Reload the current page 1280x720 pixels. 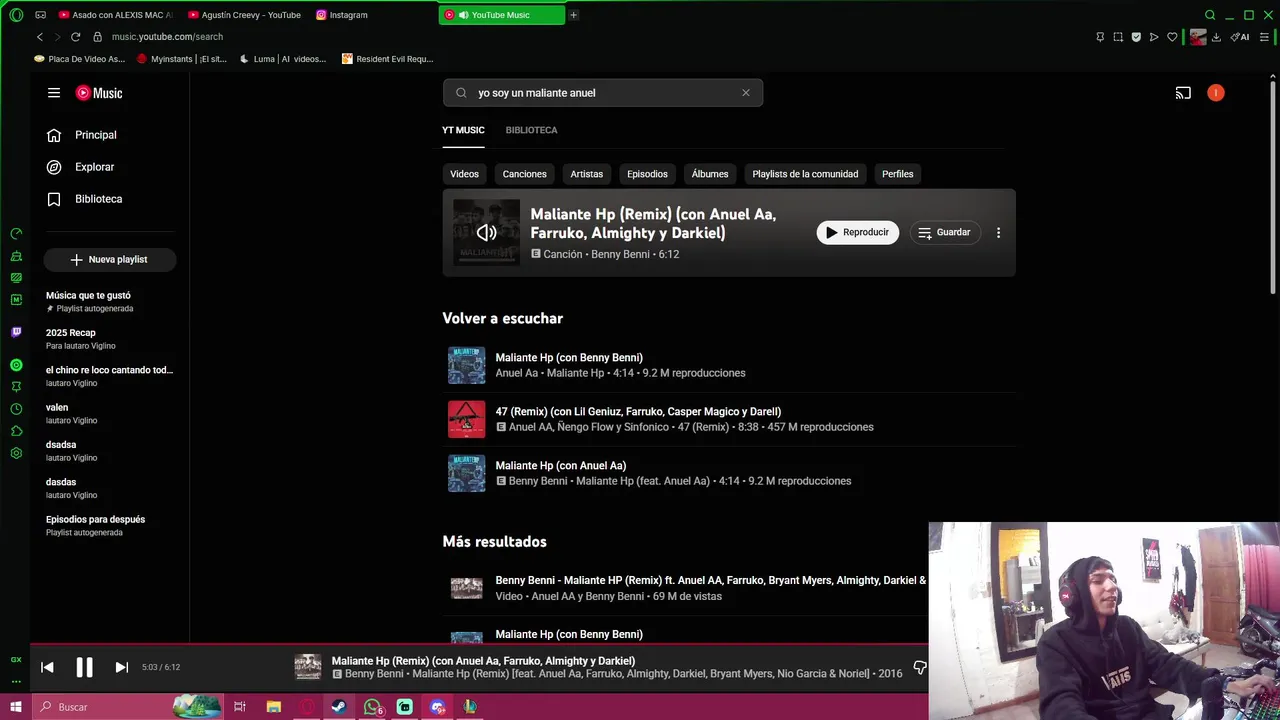75,37
